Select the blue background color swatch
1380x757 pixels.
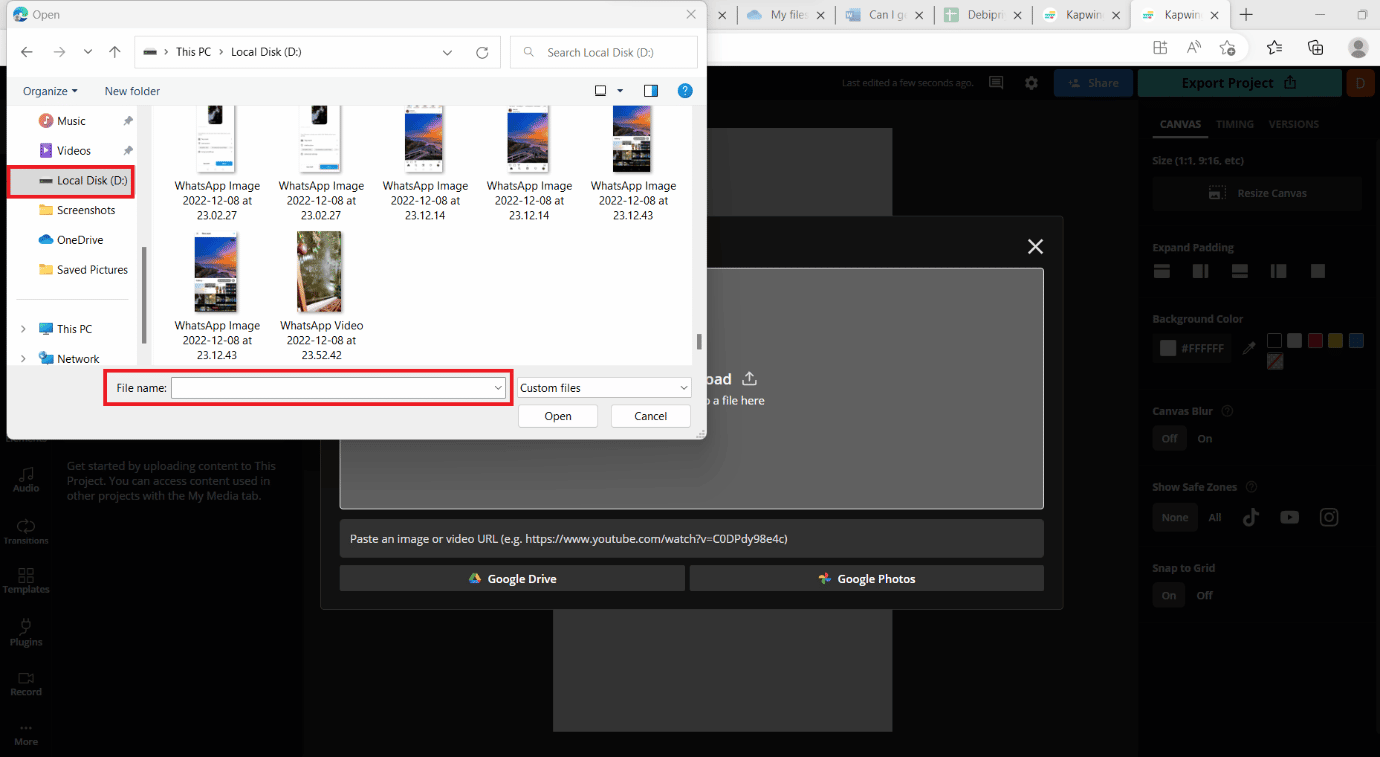(x=1356, y=341)
